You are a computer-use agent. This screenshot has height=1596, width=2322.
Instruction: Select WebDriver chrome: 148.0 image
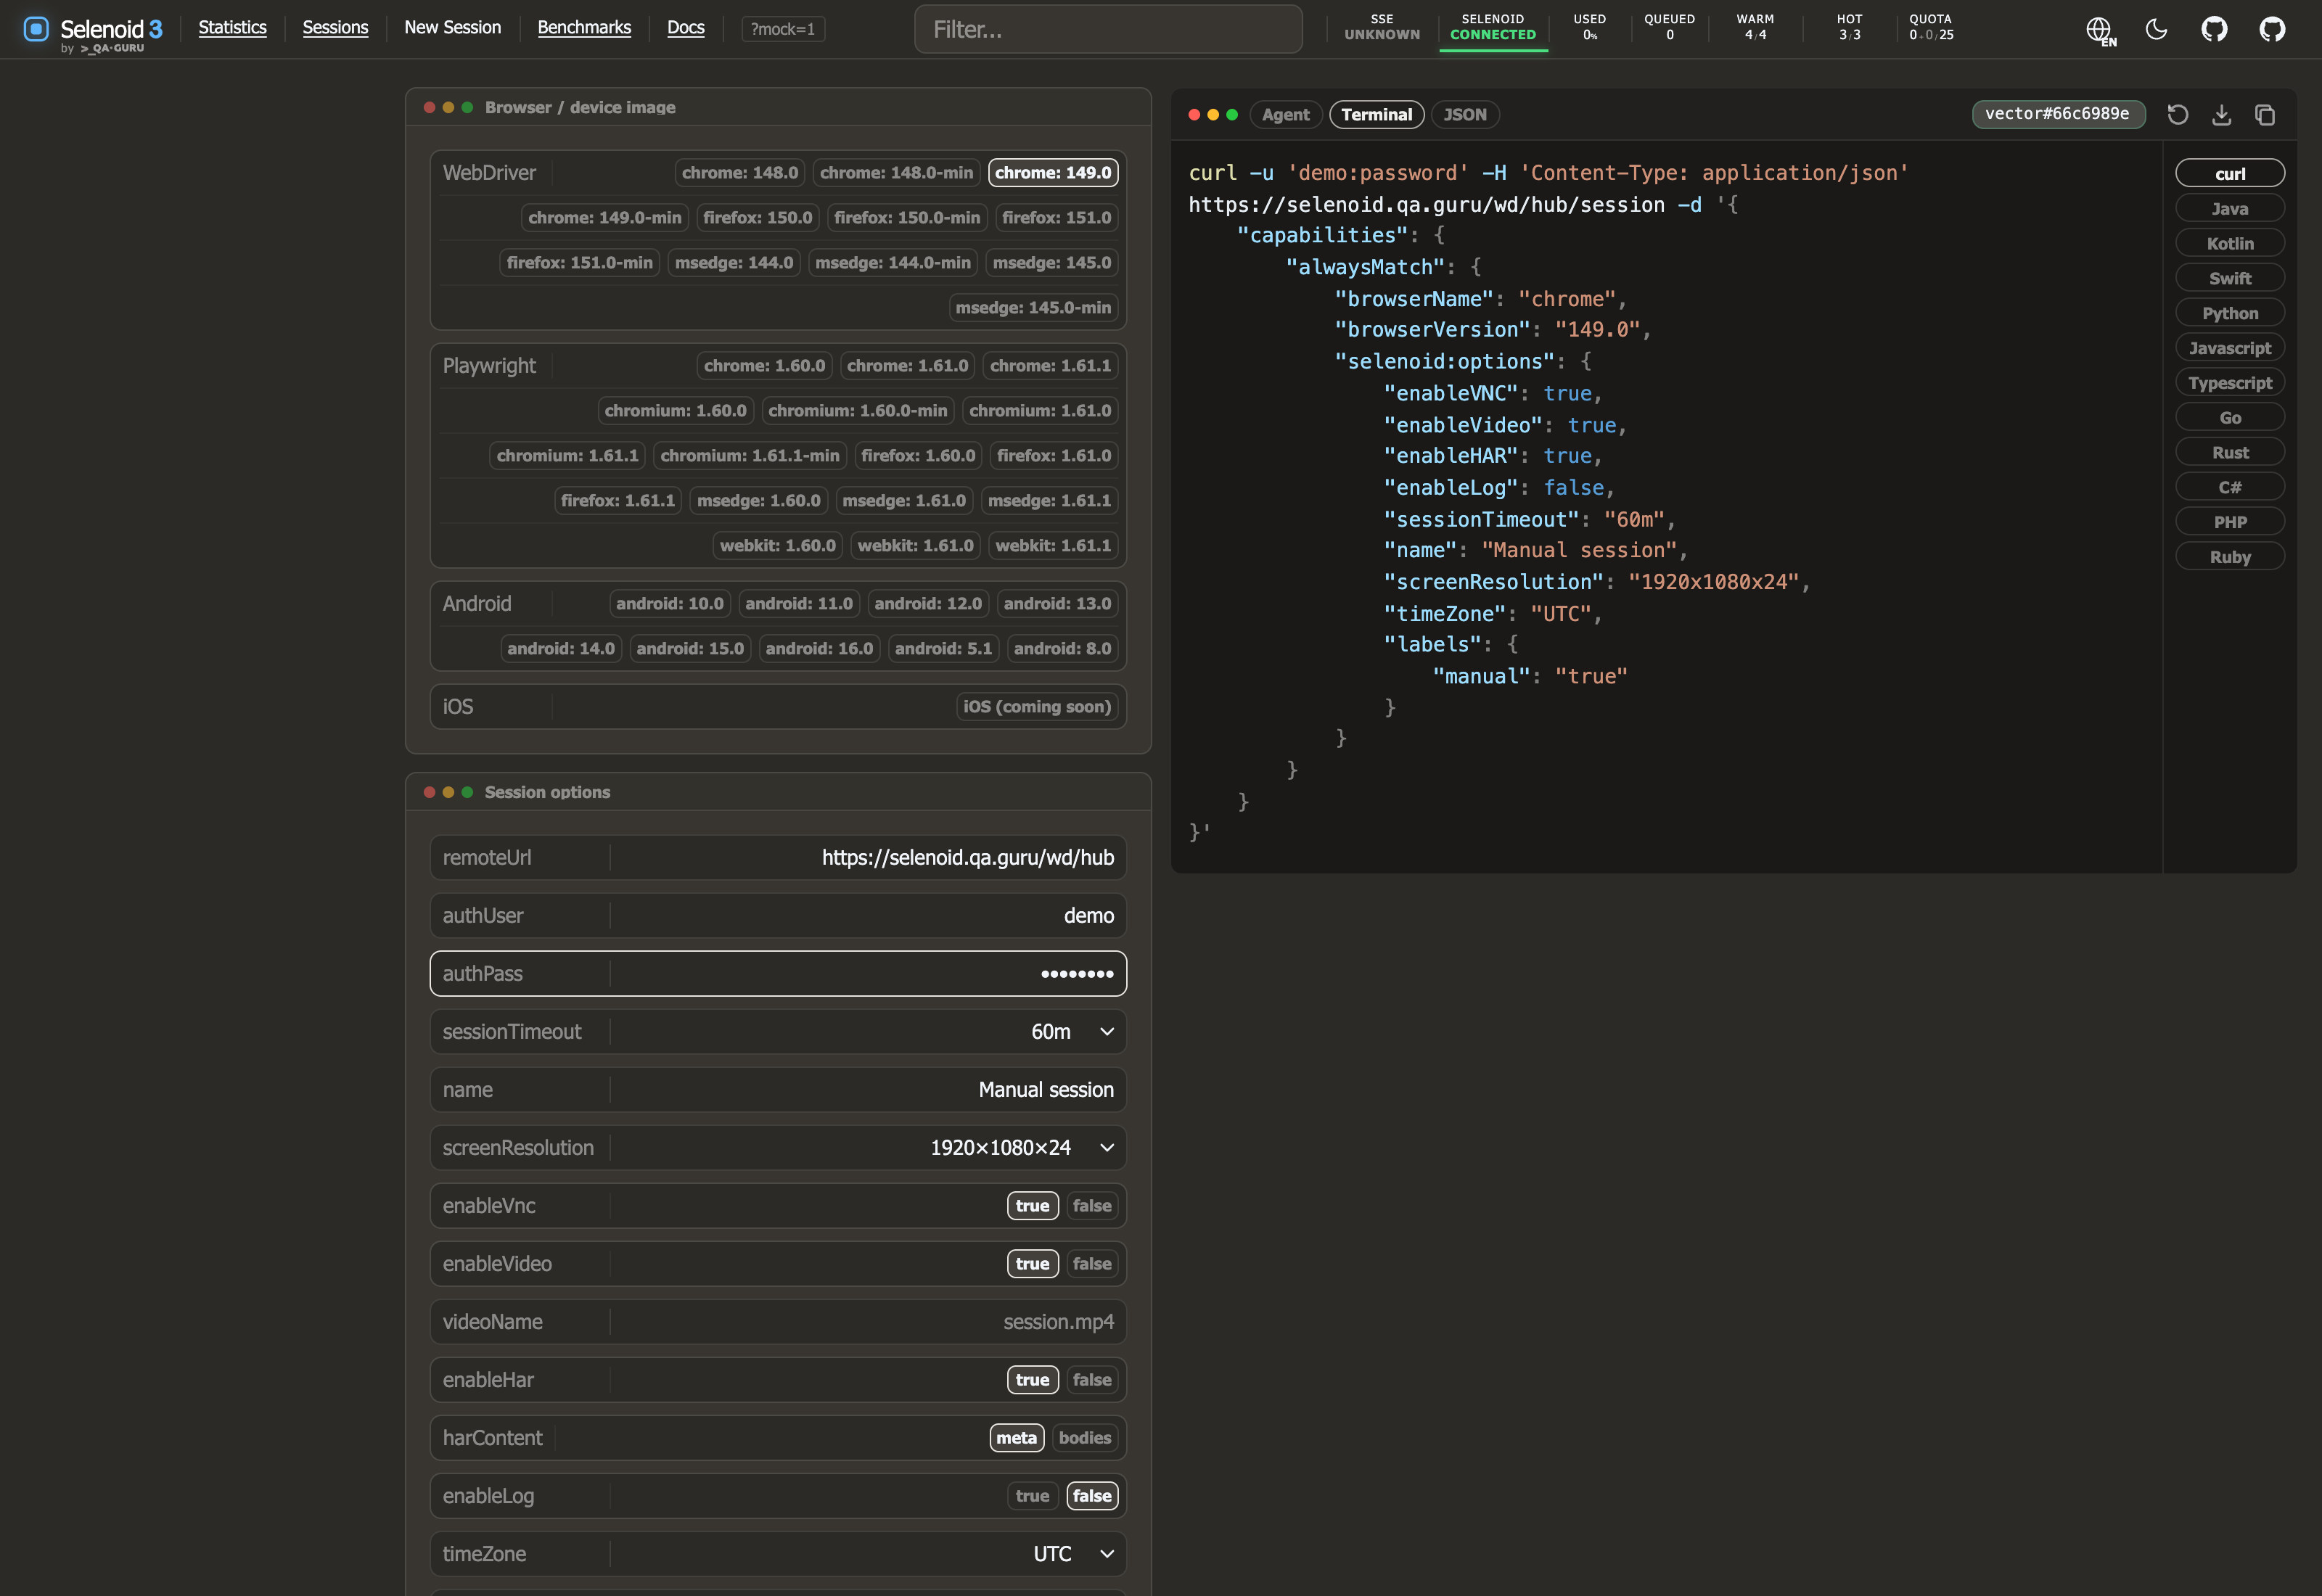point(740,173)
